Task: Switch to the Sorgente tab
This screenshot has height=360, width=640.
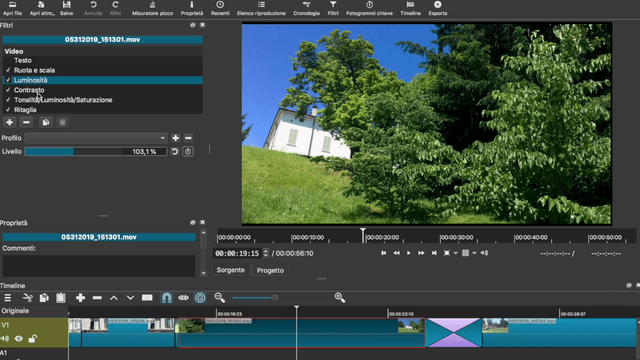Action: (x=231, y=270)
